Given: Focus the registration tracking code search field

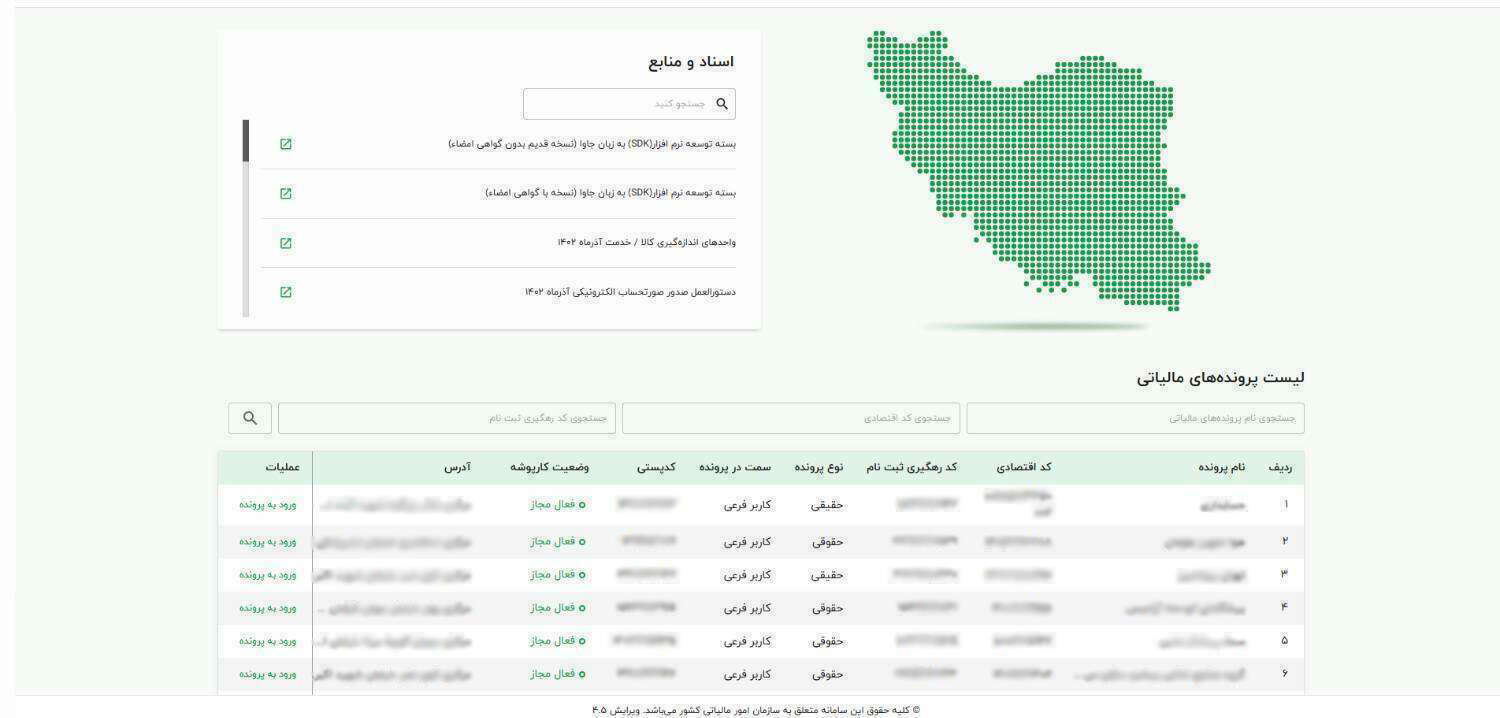Looking at the screenshot, I should (447, 418).
